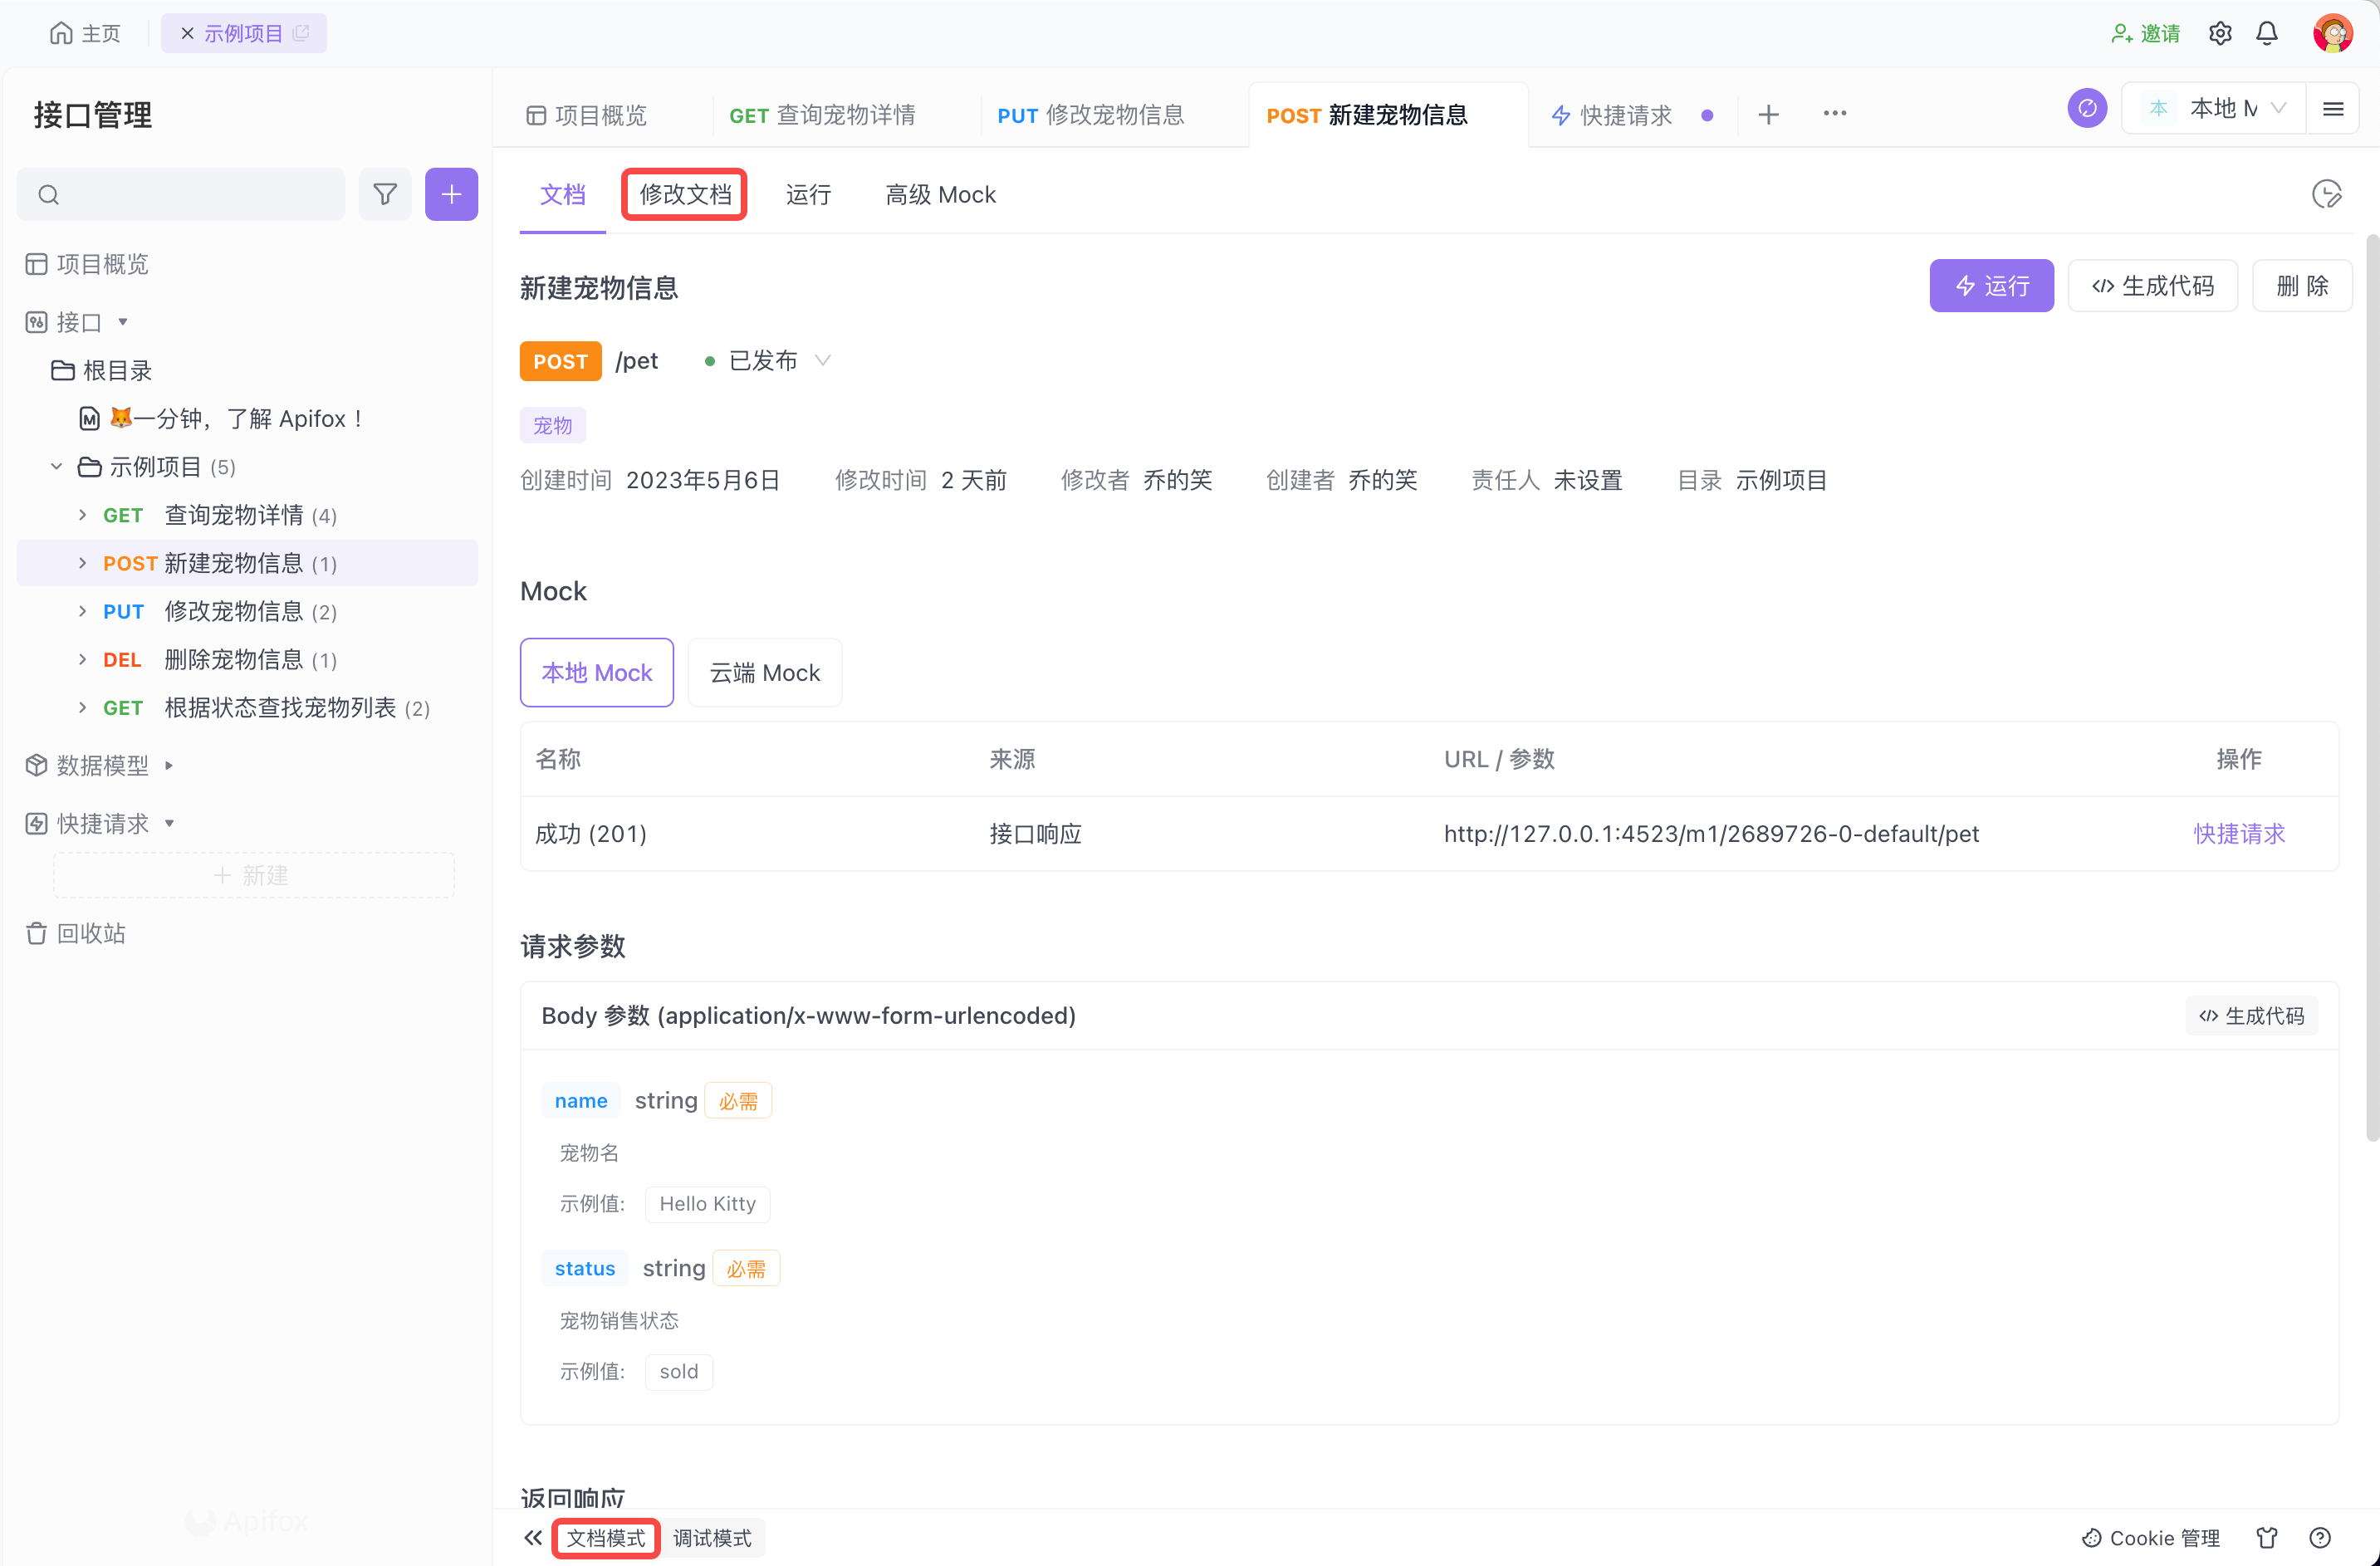Click the purple plus add button
The height and width of the screenshot is (1566, 2380).
pyautogui.click(x=451, y=194)
